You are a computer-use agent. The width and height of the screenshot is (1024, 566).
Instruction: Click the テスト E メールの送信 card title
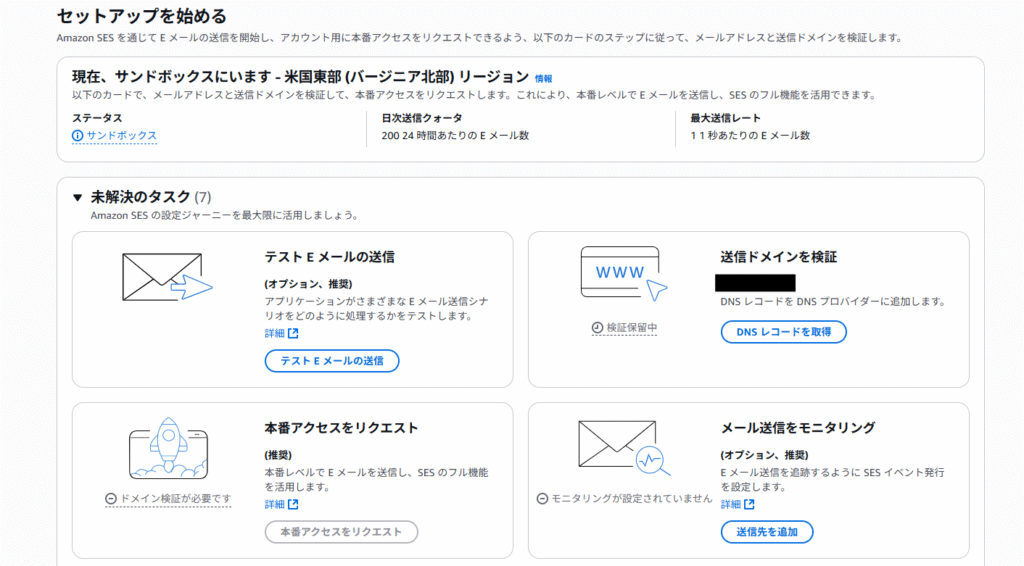click(x=329, y=257)
